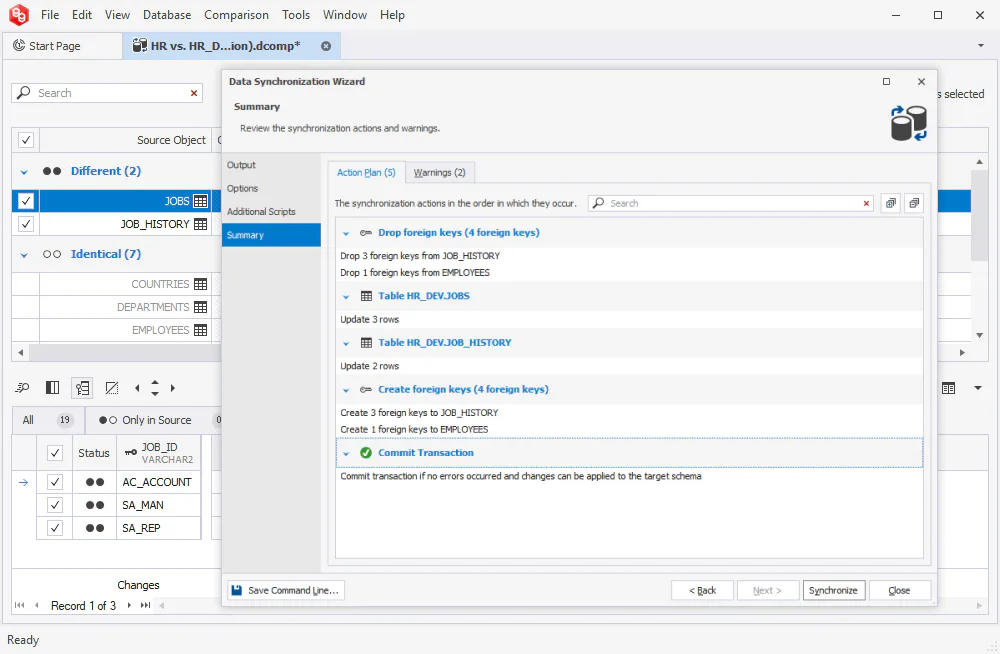Viewport: 1000px width, 654px height.
Task: Click the expand all button in Action Plan
Action: click(890, 203)
